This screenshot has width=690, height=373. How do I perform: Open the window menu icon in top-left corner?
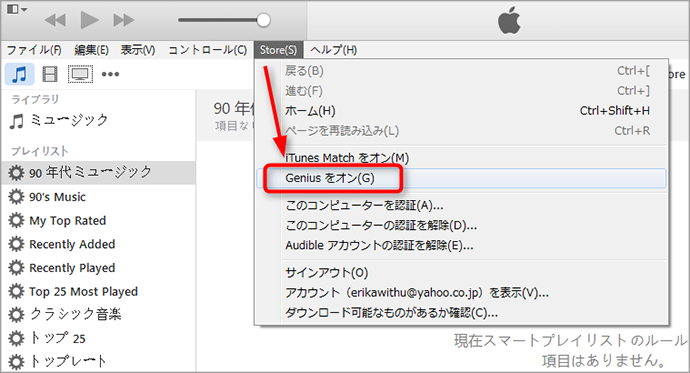[x=17, y=9]
